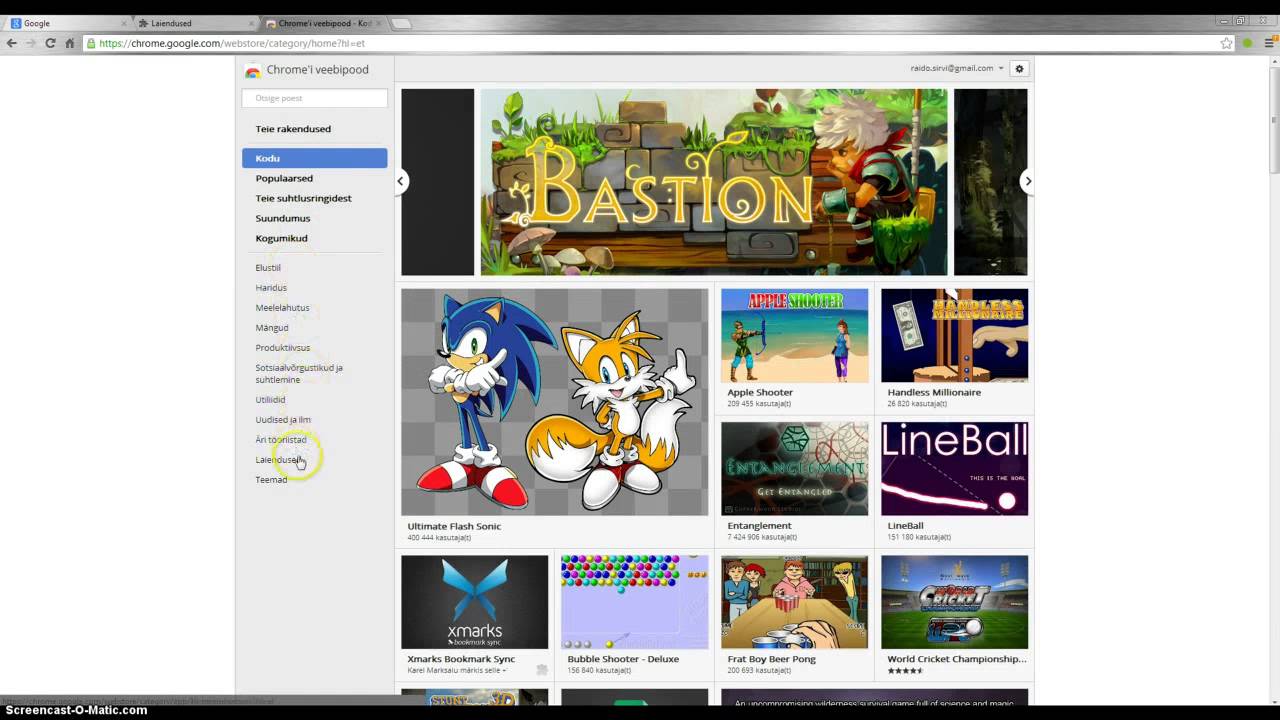Click the Otsige poest search field
Image resolution: width=1280 pixels, height=720 pixels.
pyautogui.click(x=314, y=98)
